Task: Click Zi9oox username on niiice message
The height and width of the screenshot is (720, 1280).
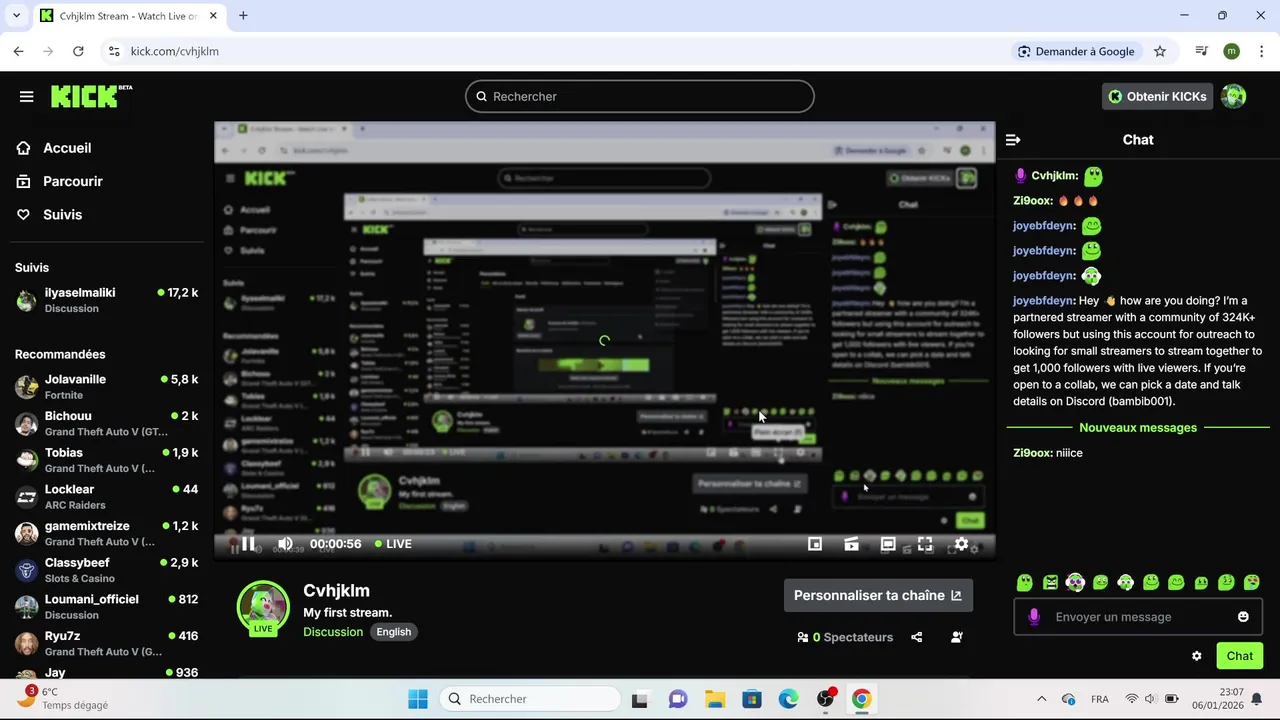Action: click(1032, 453)
